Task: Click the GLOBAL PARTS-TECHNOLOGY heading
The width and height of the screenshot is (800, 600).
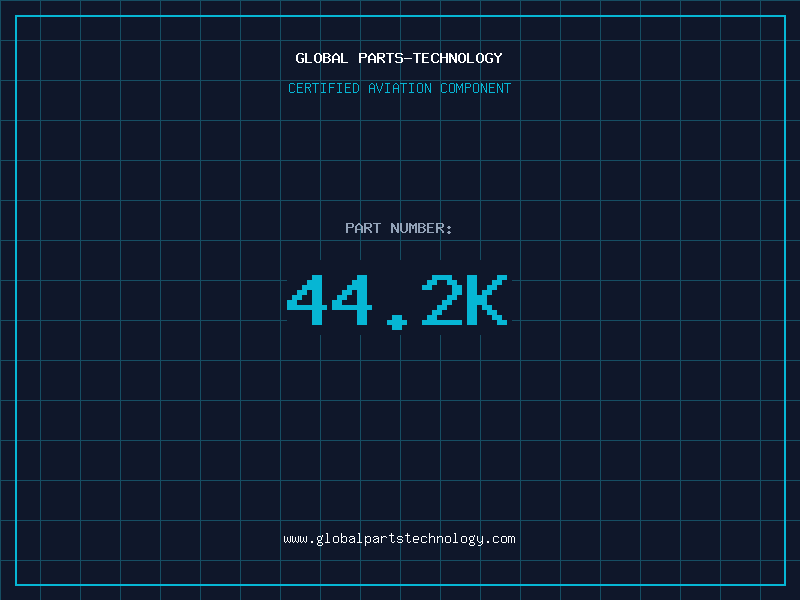Action: (399, 58)
